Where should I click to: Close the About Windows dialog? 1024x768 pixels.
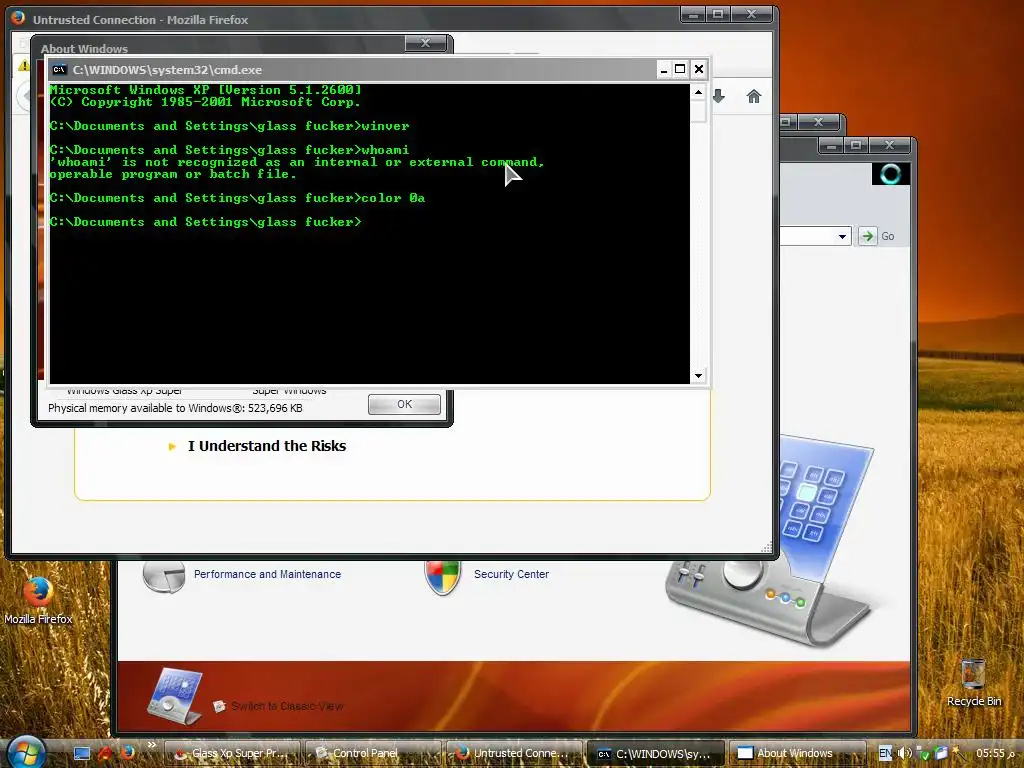pyautogui.click(x=425, y=43)
